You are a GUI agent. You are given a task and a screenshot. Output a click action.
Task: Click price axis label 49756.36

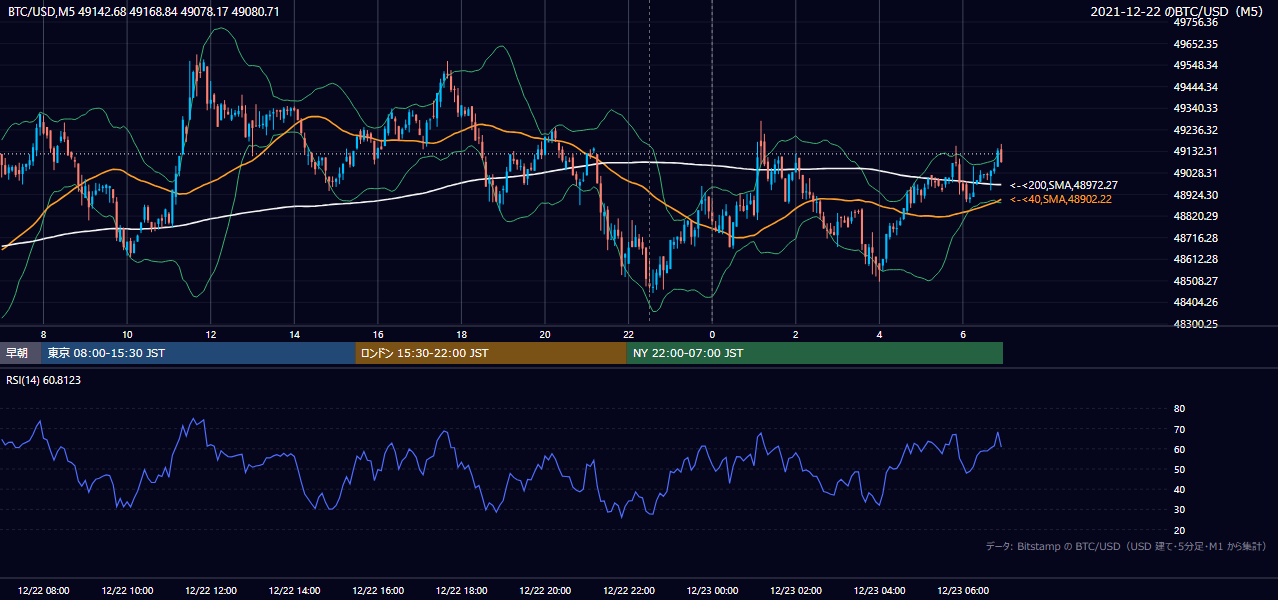pos(1195,22)
